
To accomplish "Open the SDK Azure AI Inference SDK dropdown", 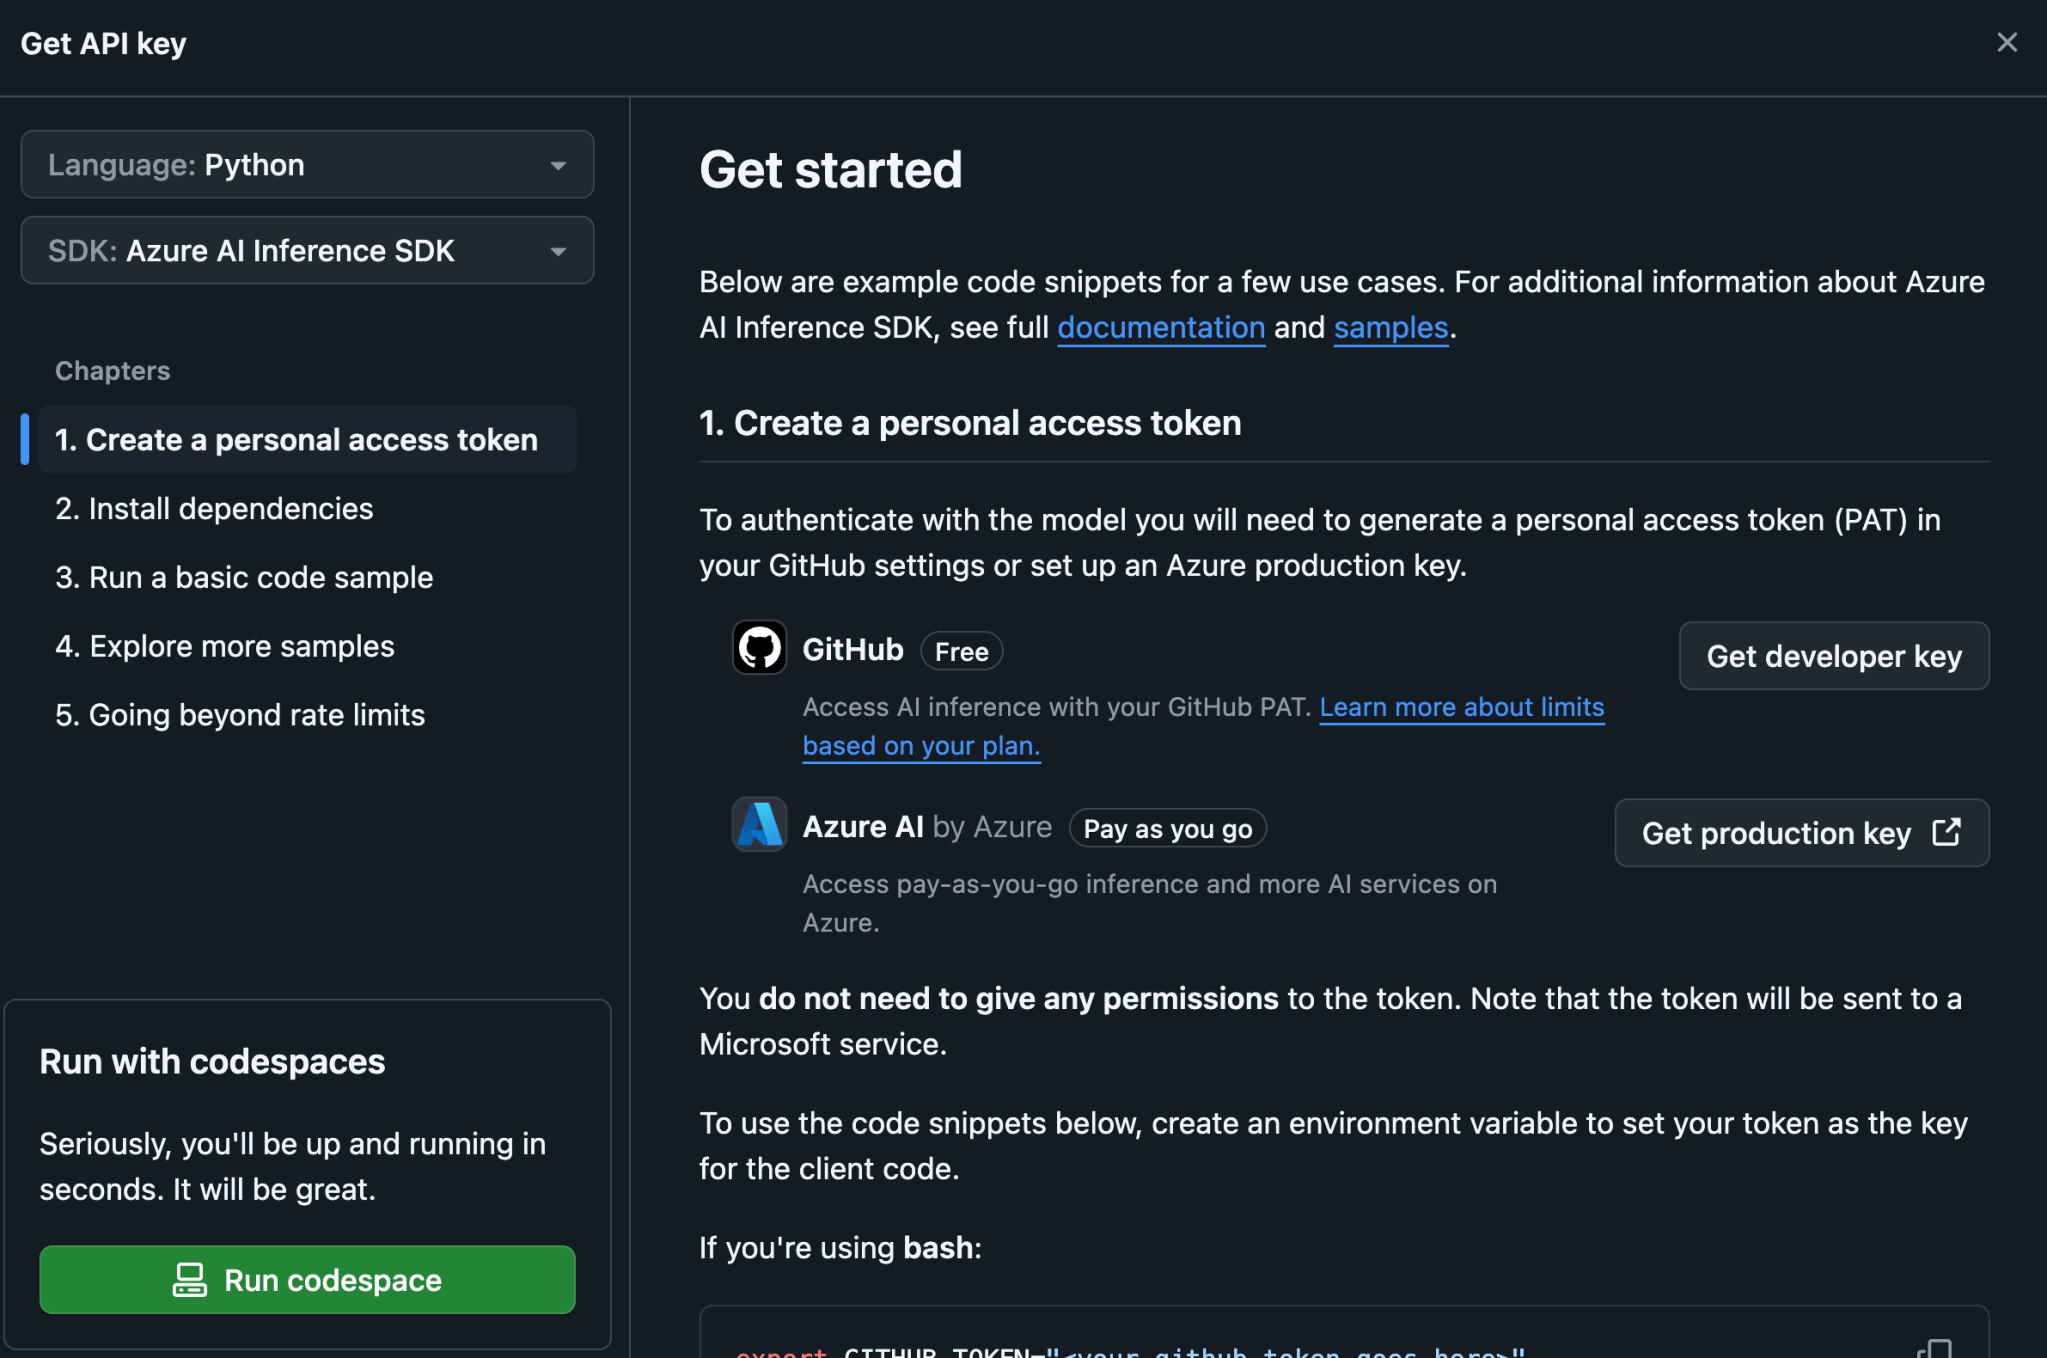I will pos(307,250).
